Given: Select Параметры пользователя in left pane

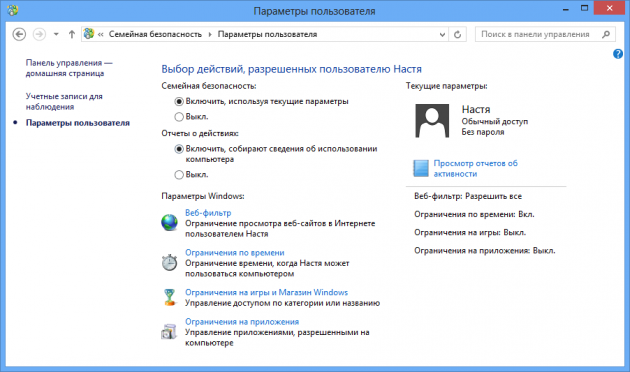Looking at the screenshot, I should [78, 123].
